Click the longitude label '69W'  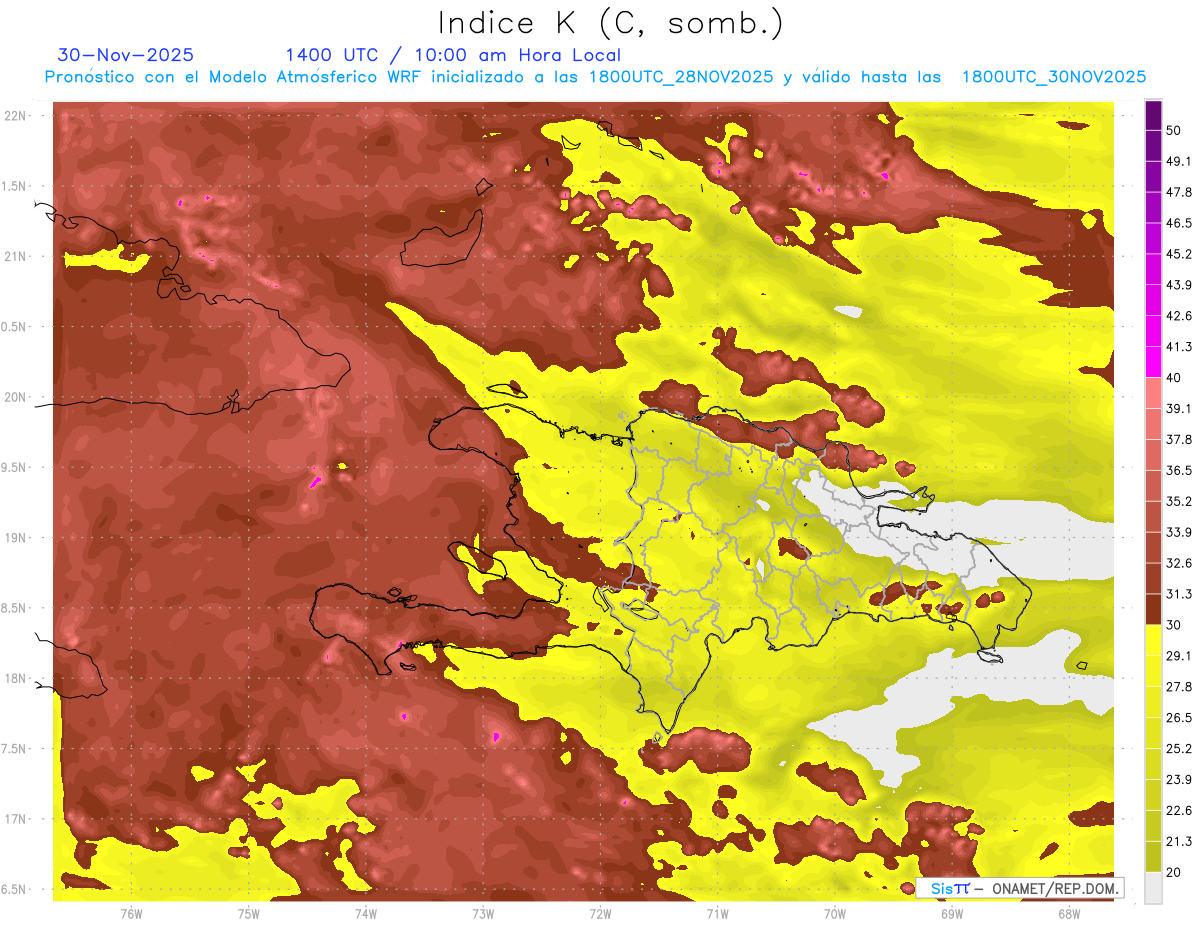coord(952,913)
